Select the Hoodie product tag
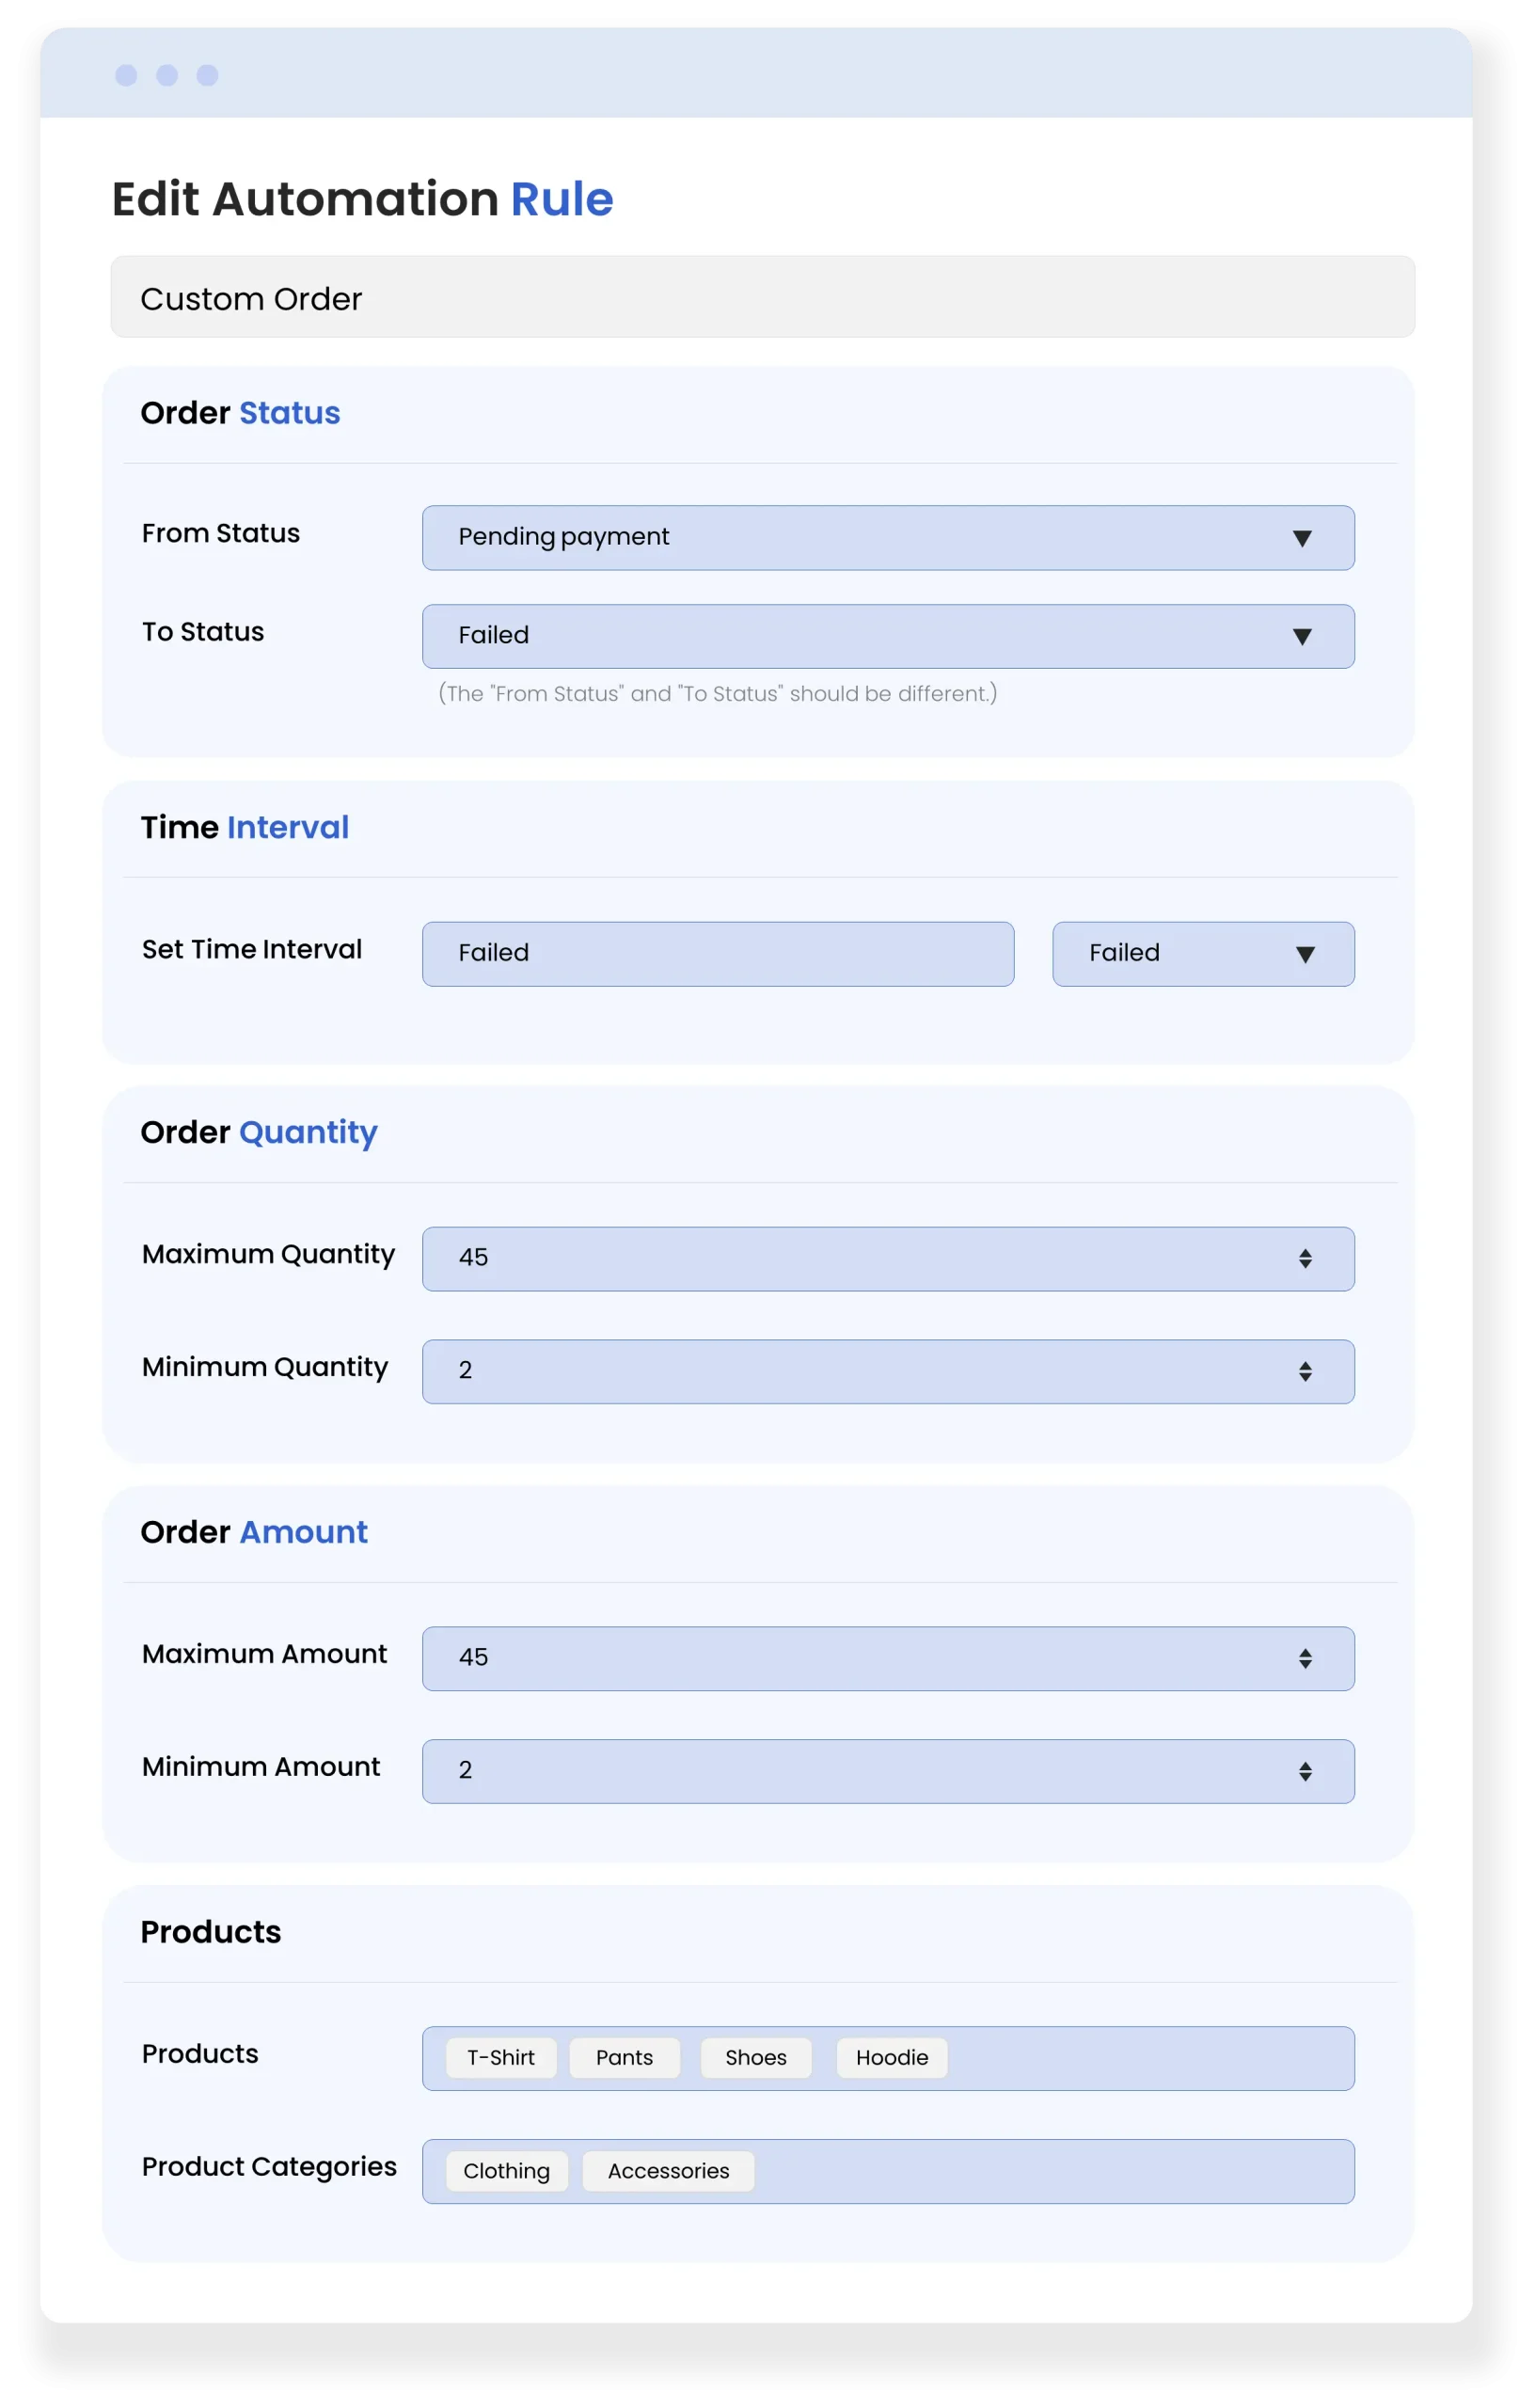The height and width of the screenshot is (2408, 1535). point(892,2058)
